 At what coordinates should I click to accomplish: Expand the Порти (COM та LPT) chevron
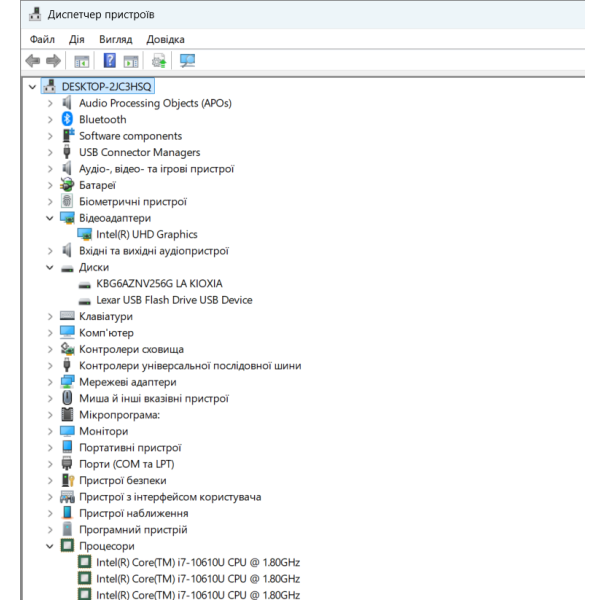tap(50, 464)
